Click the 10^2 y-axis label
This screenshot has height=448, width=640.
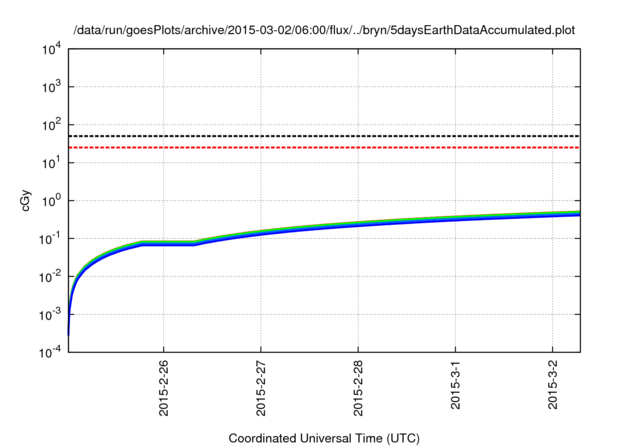pos(52,125)
